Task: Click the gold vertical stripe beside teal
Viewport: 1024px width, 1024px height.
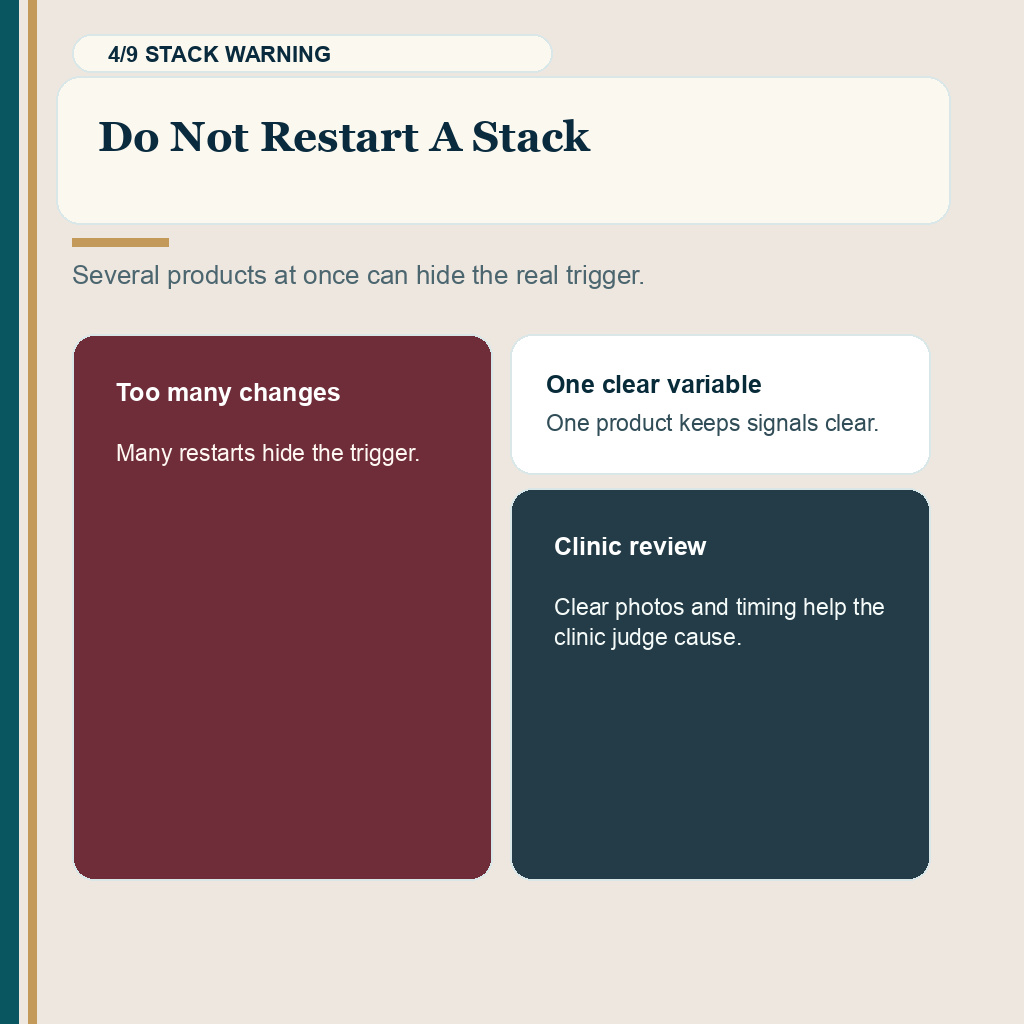Action: [x=32, y=512]
